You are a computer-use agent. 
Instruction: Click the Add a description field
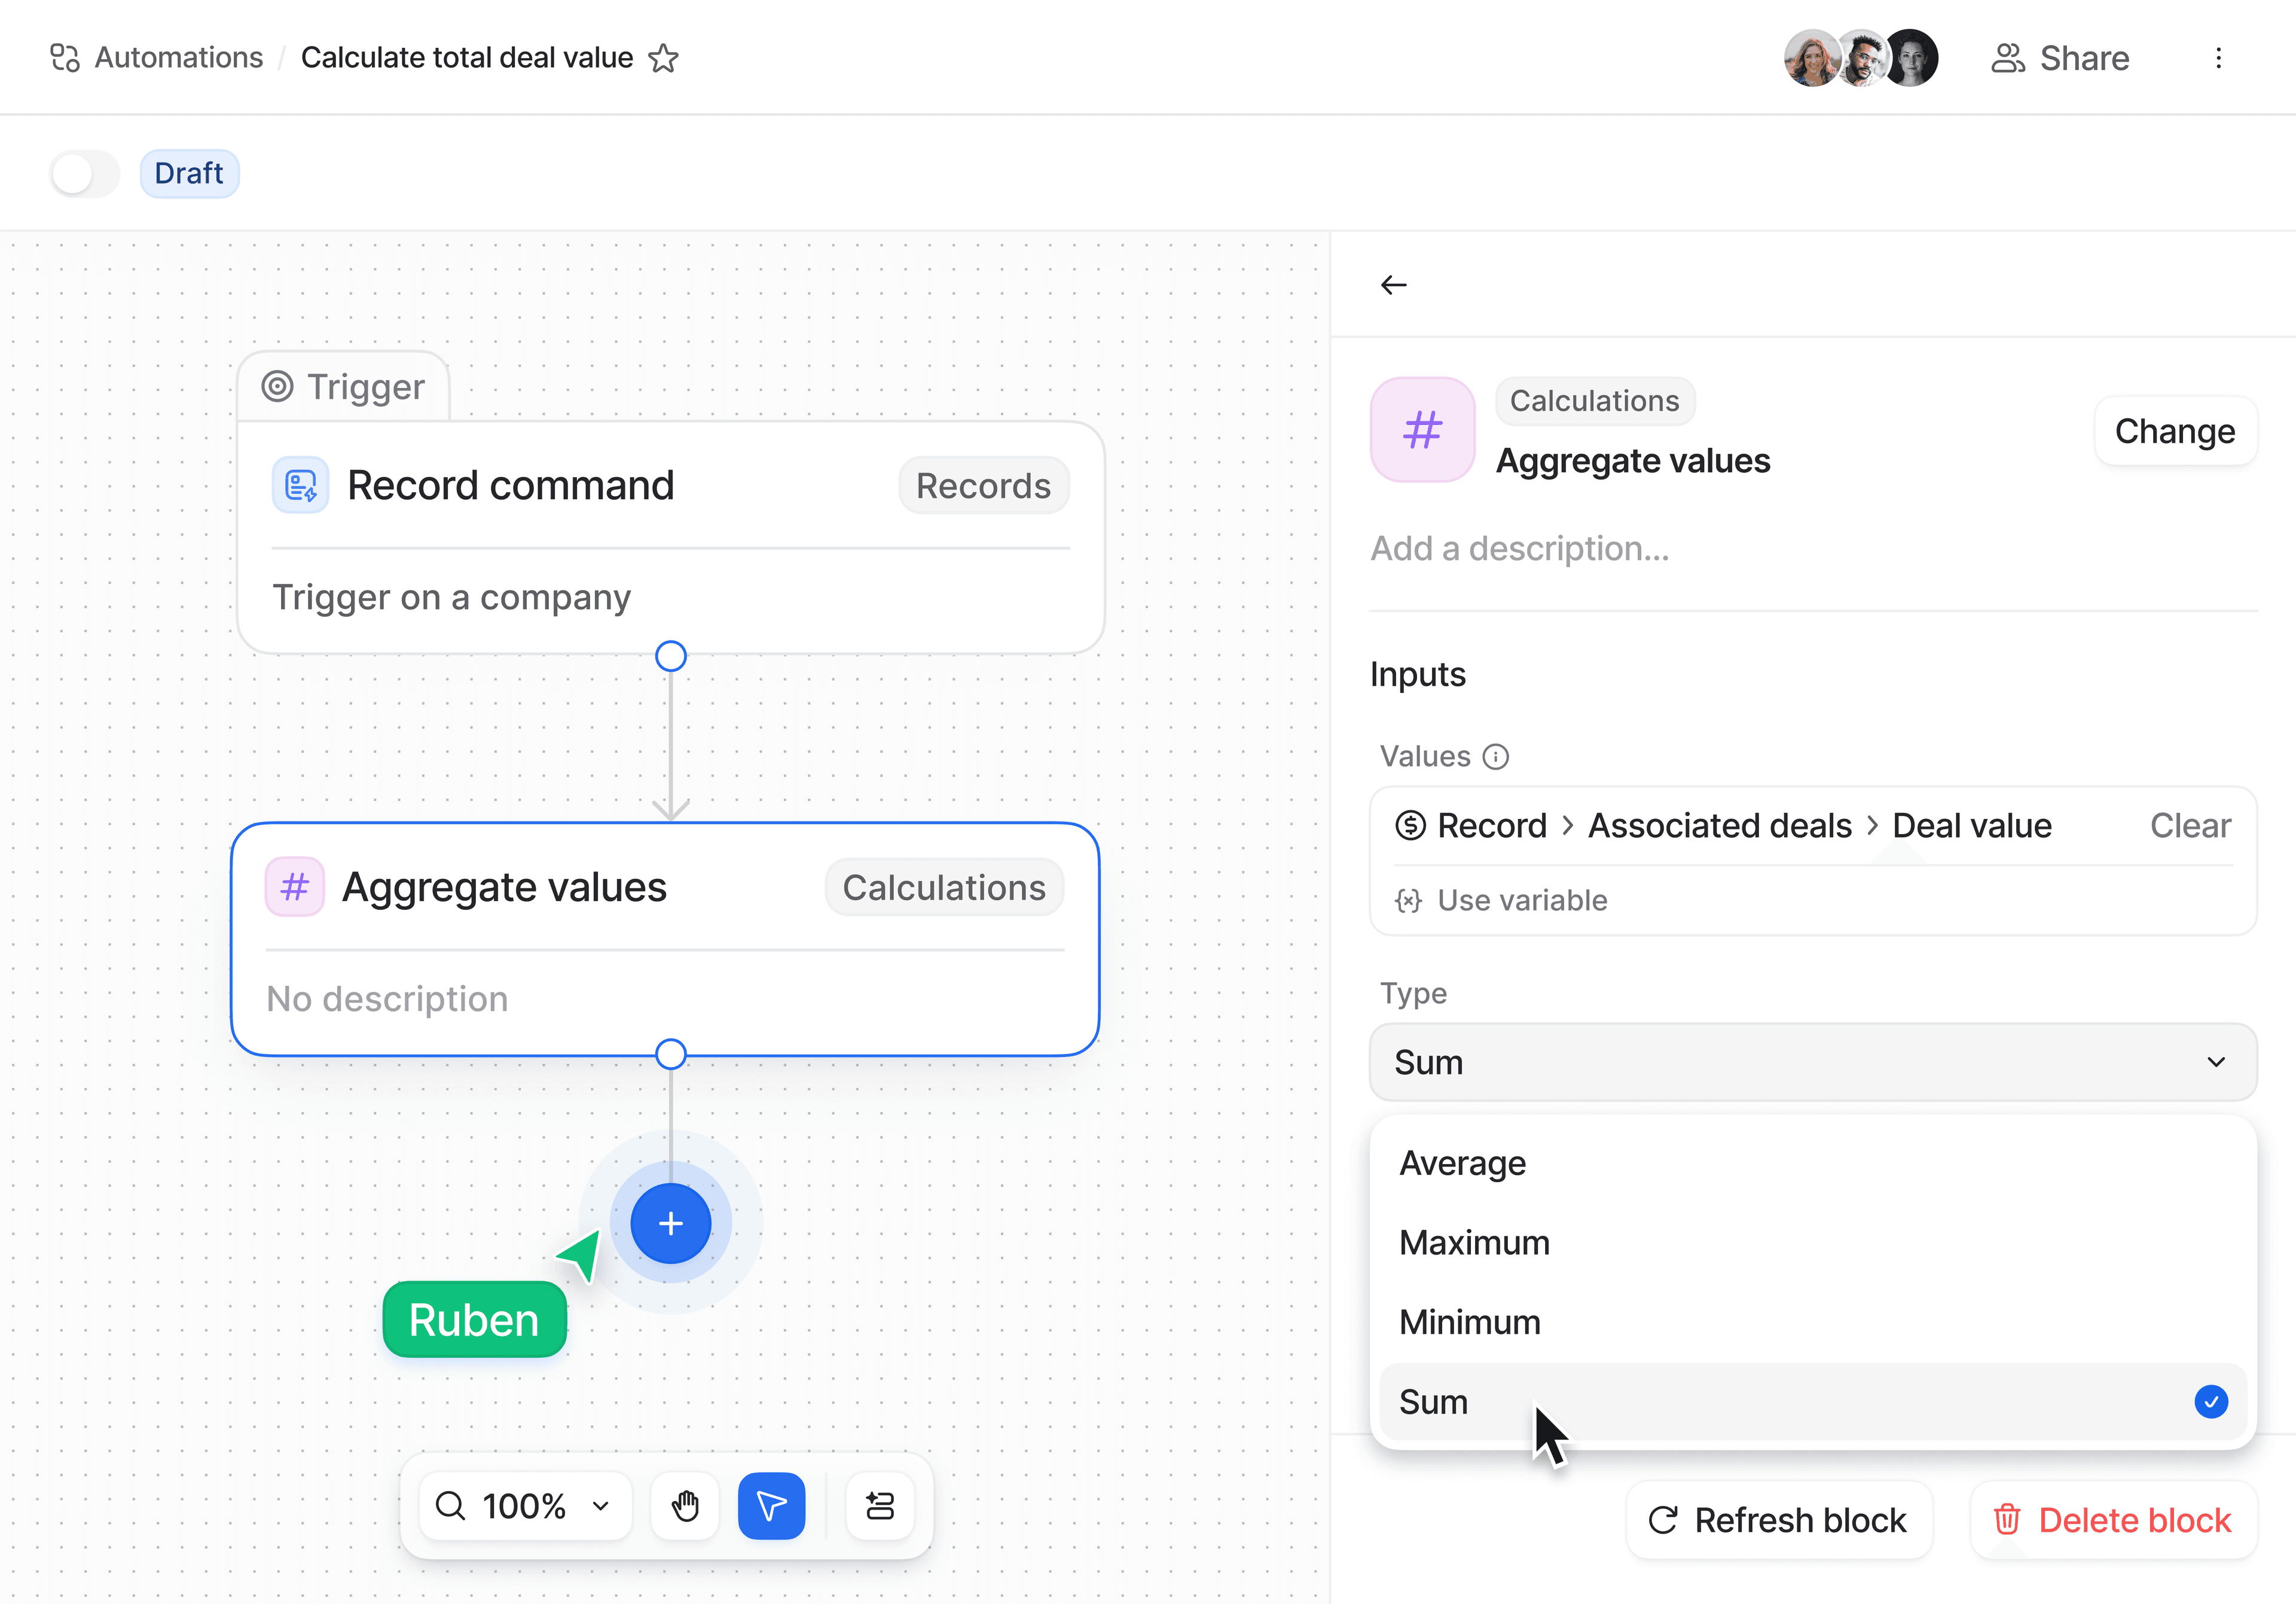(x=1519, y=549)
